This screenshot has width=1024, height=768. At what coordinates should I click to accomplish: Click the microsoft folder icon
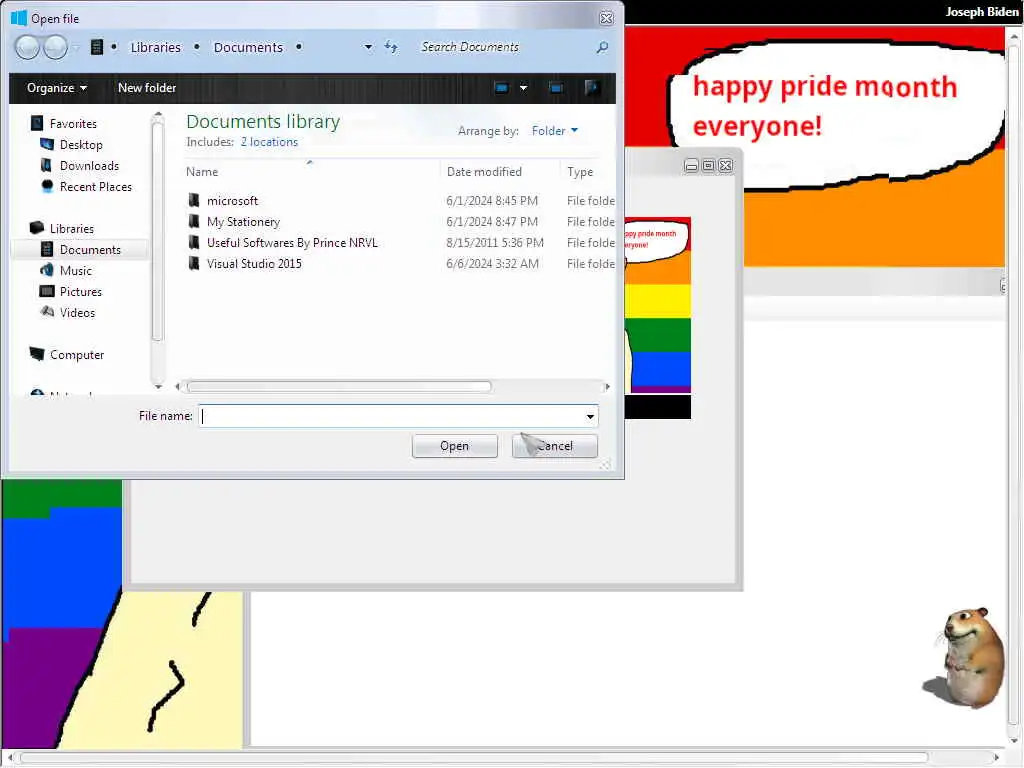pyautogui.click(x=194, y=200)
